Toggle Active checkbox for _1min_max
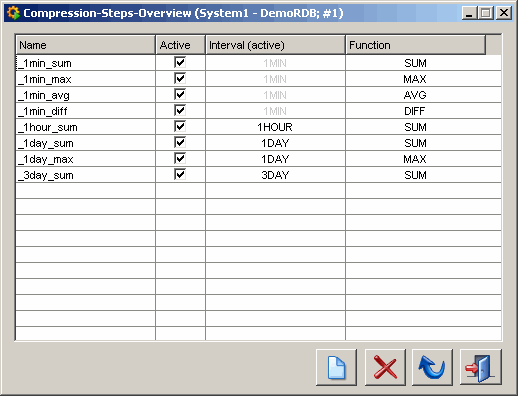The image size is (518, 396). (x=180, y=78)
